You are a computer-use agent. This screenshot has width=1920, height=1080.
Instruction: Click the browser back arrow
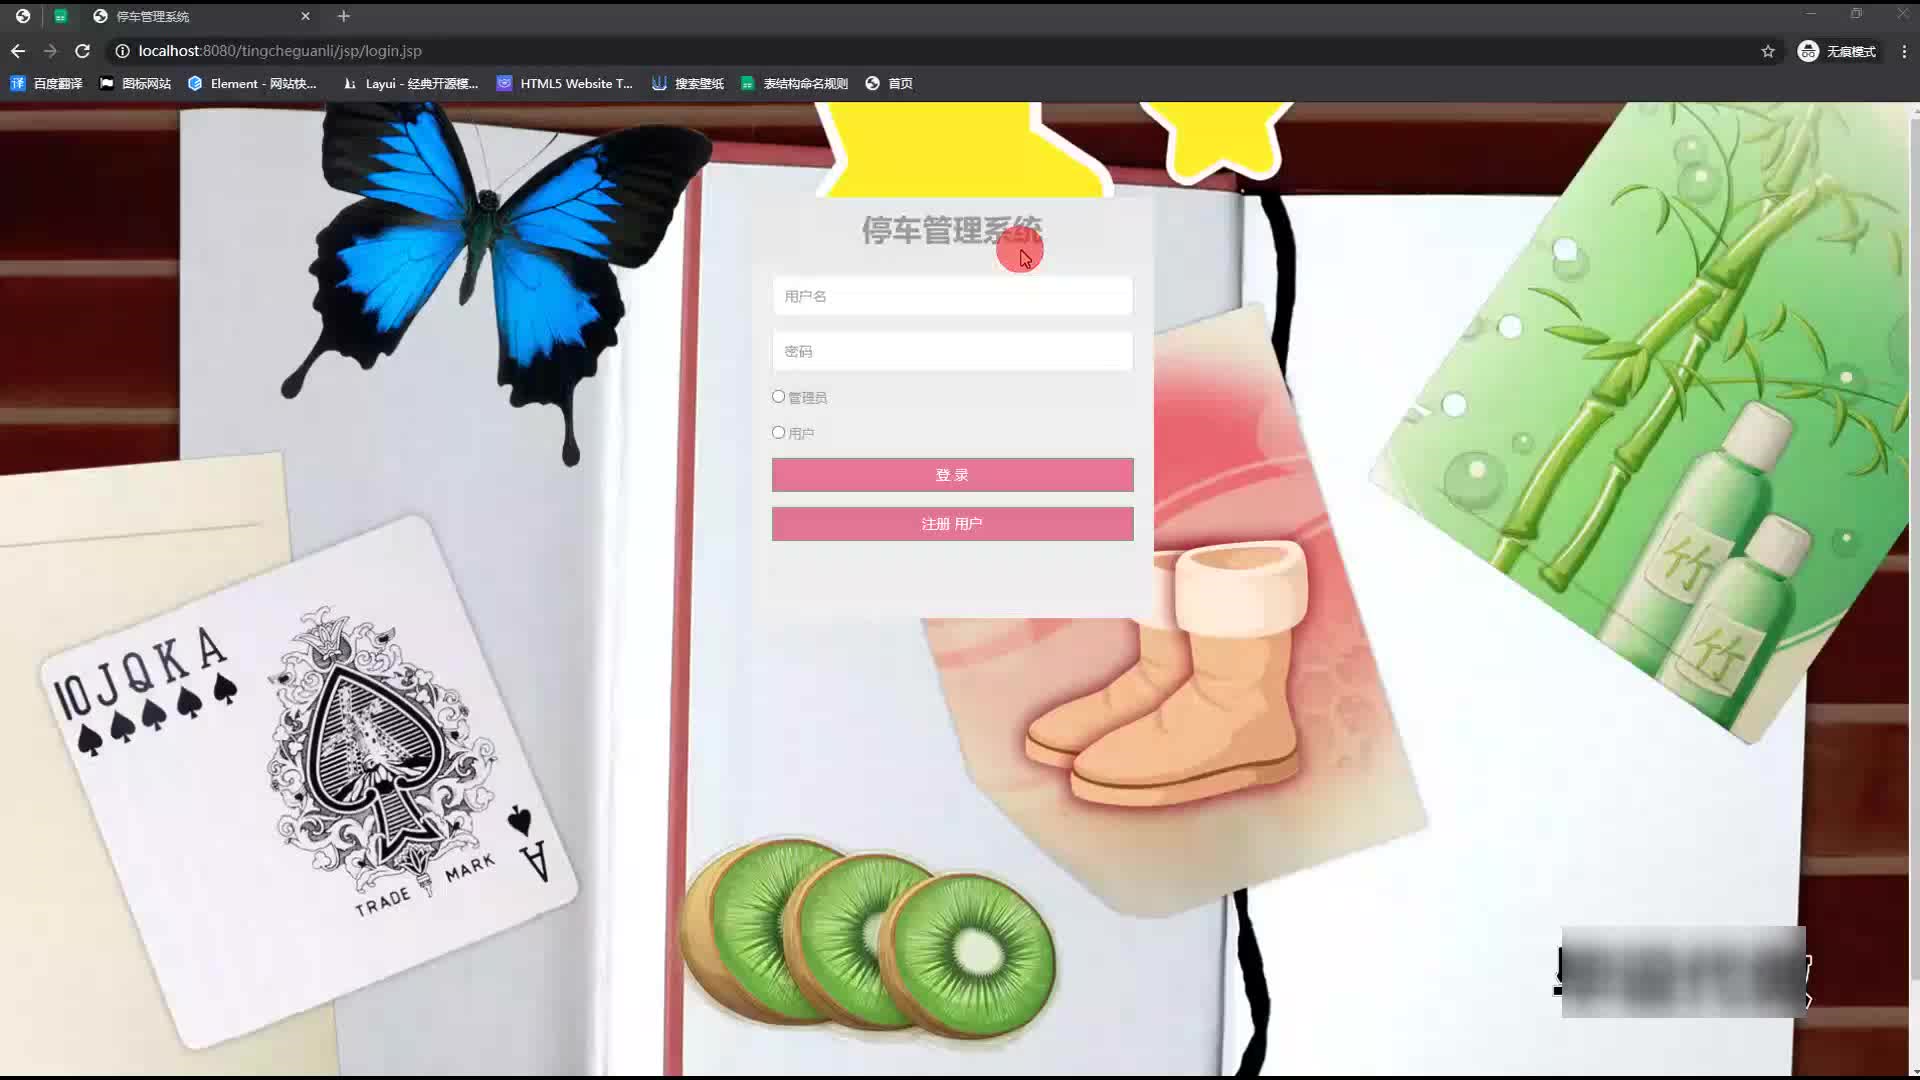tap(18, 51)
